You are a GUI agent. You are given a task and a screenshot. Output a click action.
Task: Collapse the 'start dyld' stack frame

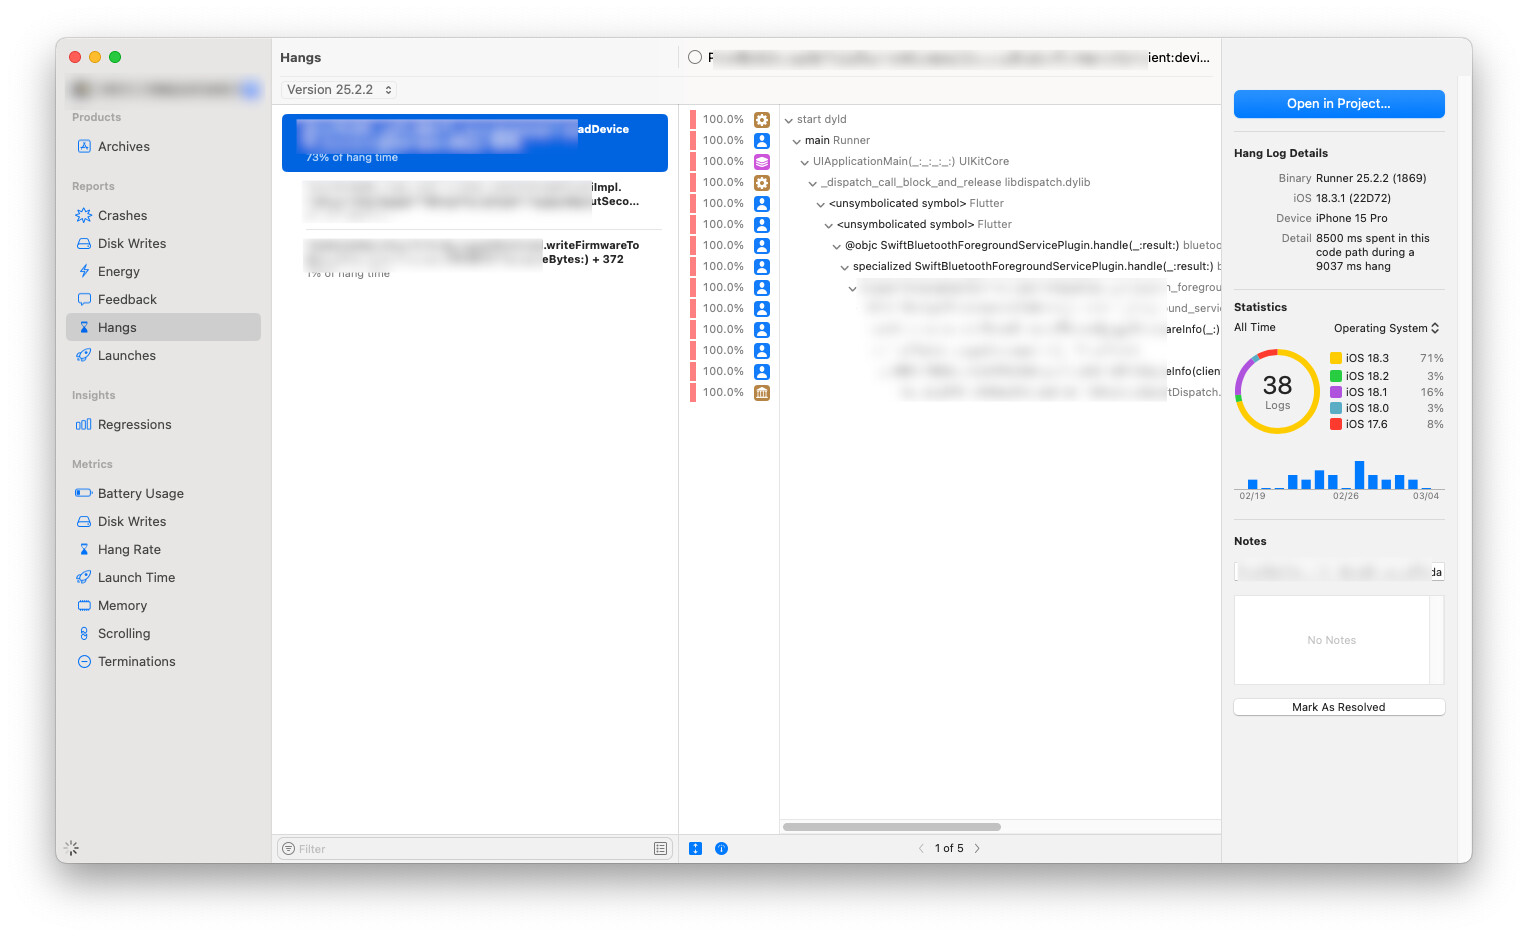[x=788, y=120]
